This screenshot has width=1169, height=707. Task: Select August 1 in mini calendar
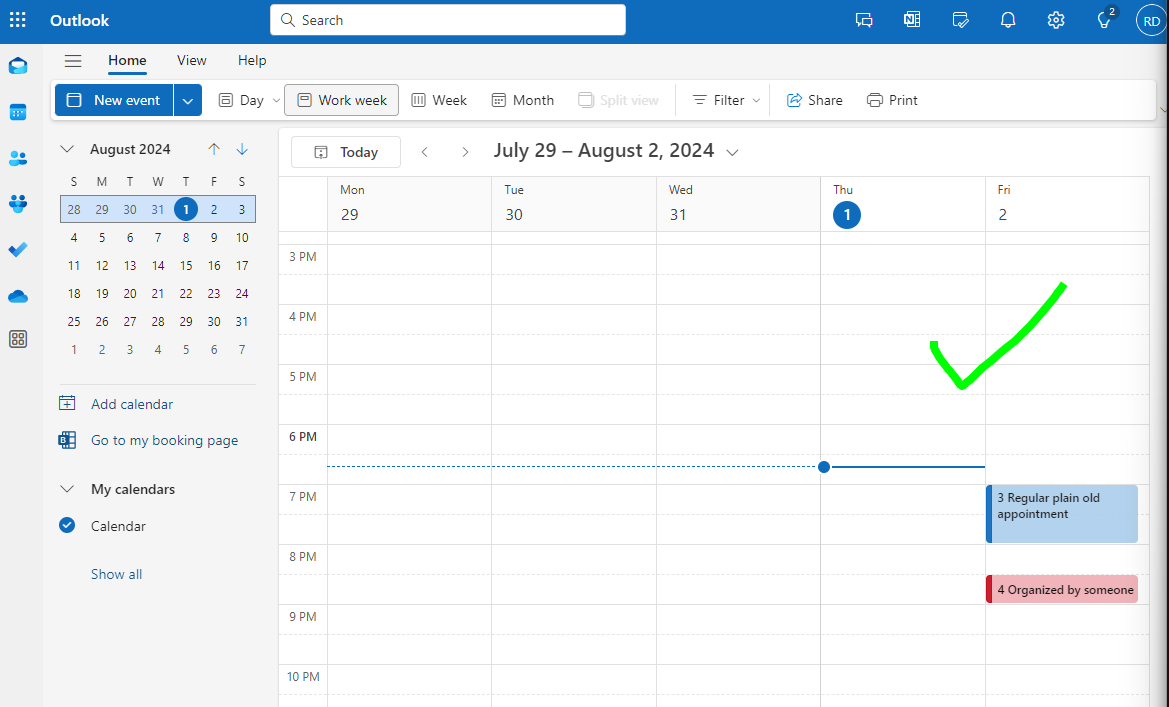coord(186,210)
